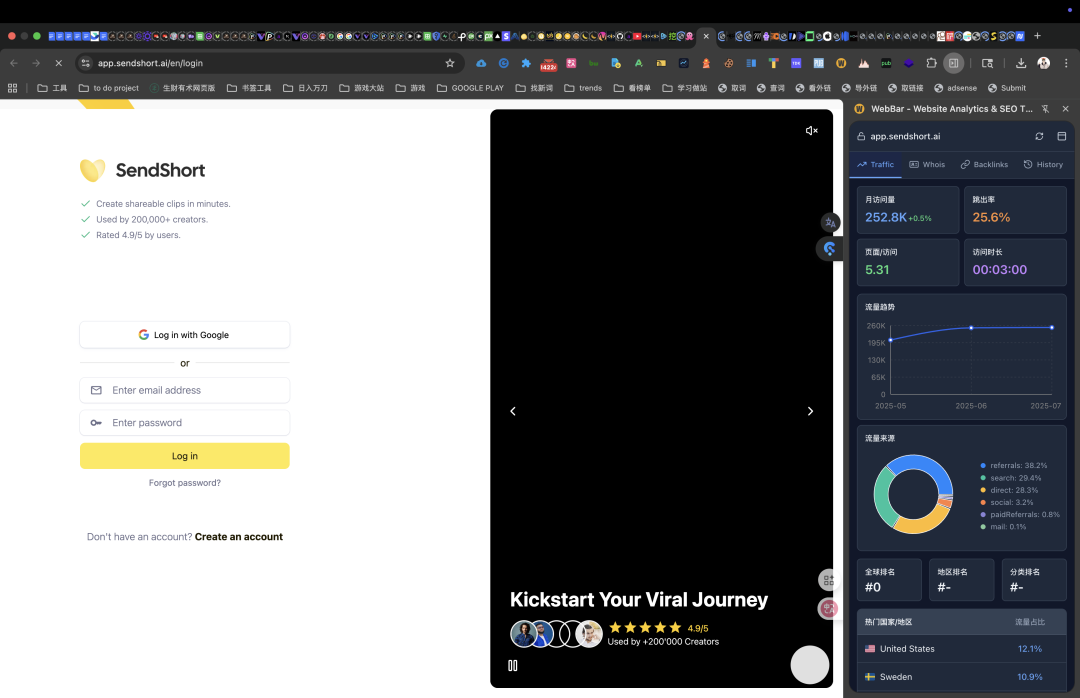Open the 工具 bookmarks folder
Viewport: 1080px width, 698px height.
[52, 88]
